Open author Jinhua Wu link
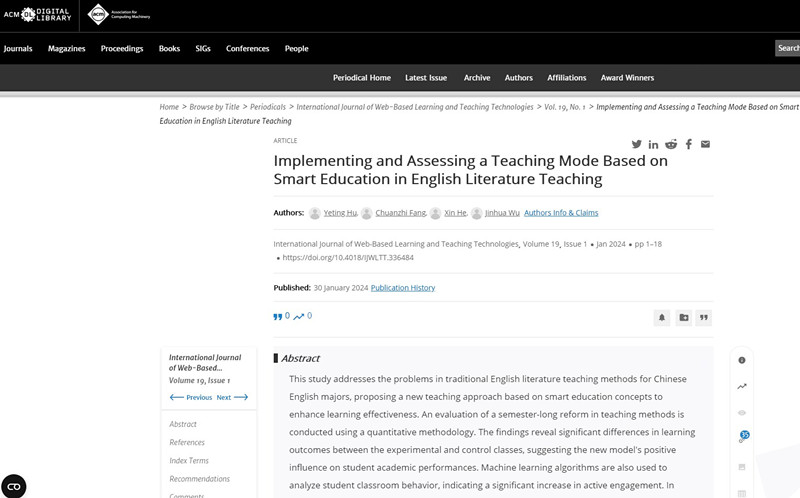Image resolution: width=800 pixels, height=498 pixels. 502,213
